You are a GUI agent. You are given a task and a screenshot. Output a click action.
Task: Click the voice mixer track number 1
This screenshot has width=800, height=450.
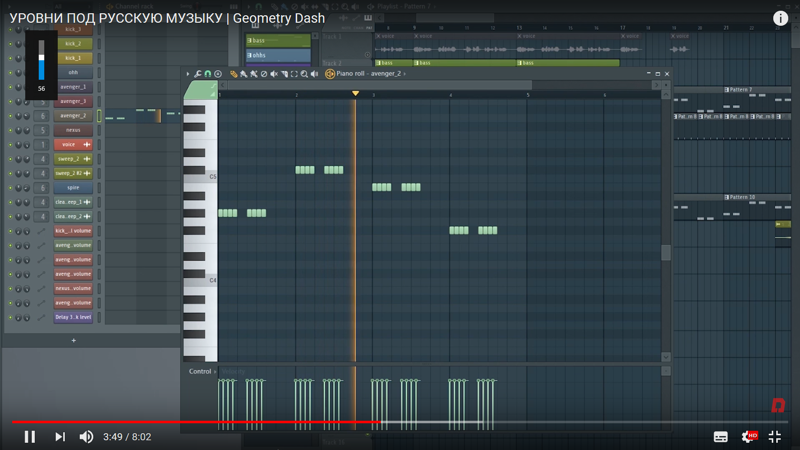(x=42, y=144)
